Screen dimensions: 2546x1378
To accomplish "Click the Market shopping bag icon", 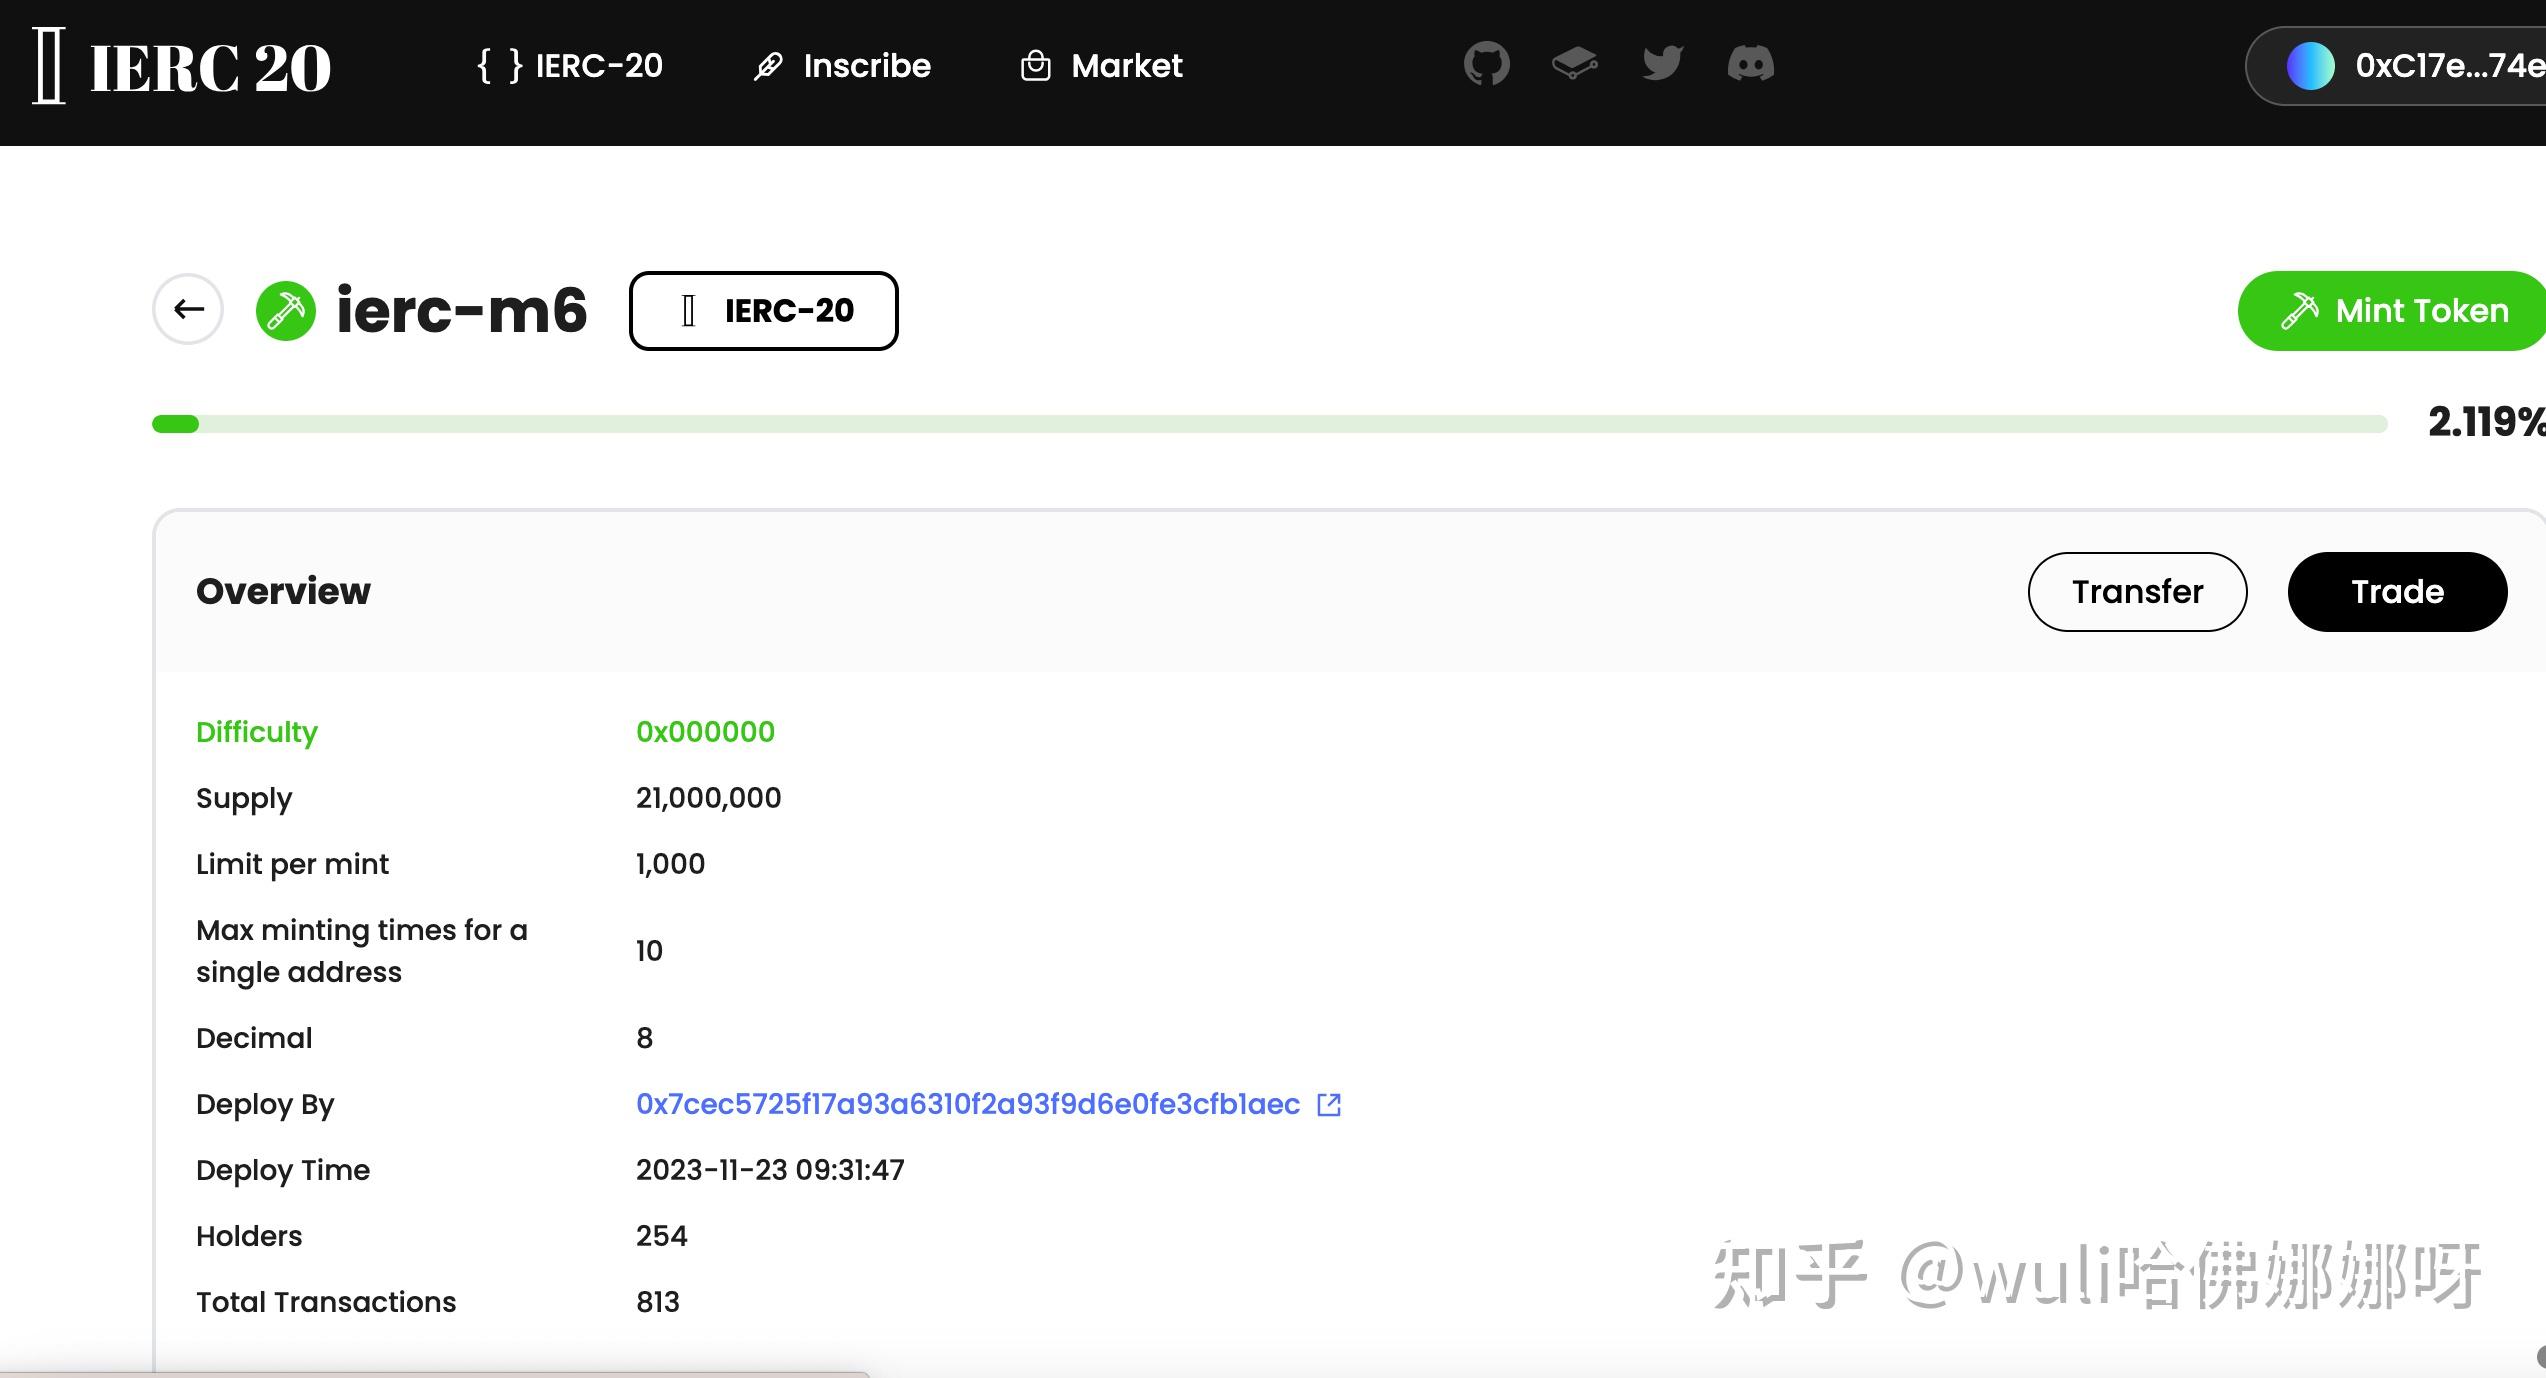I will click(1035, 64).
